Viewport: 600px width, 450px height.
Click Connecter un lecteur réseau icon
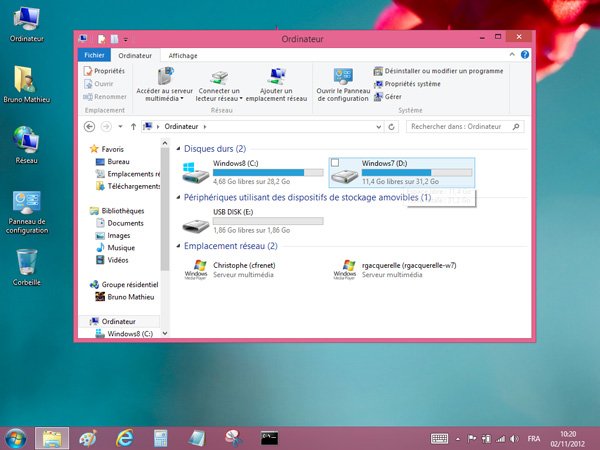(x=219, y=77)
